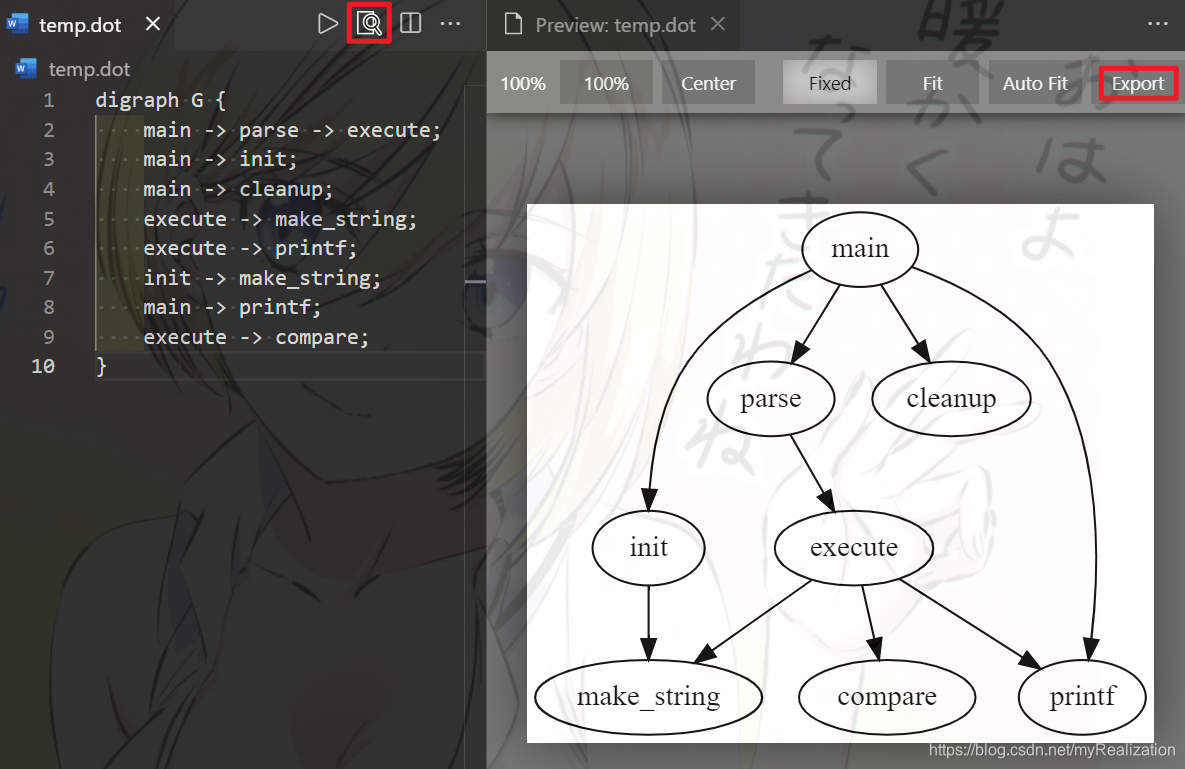Click the Export button
The width and height of the screenshot is (1185, 769).
[1138, 83]
